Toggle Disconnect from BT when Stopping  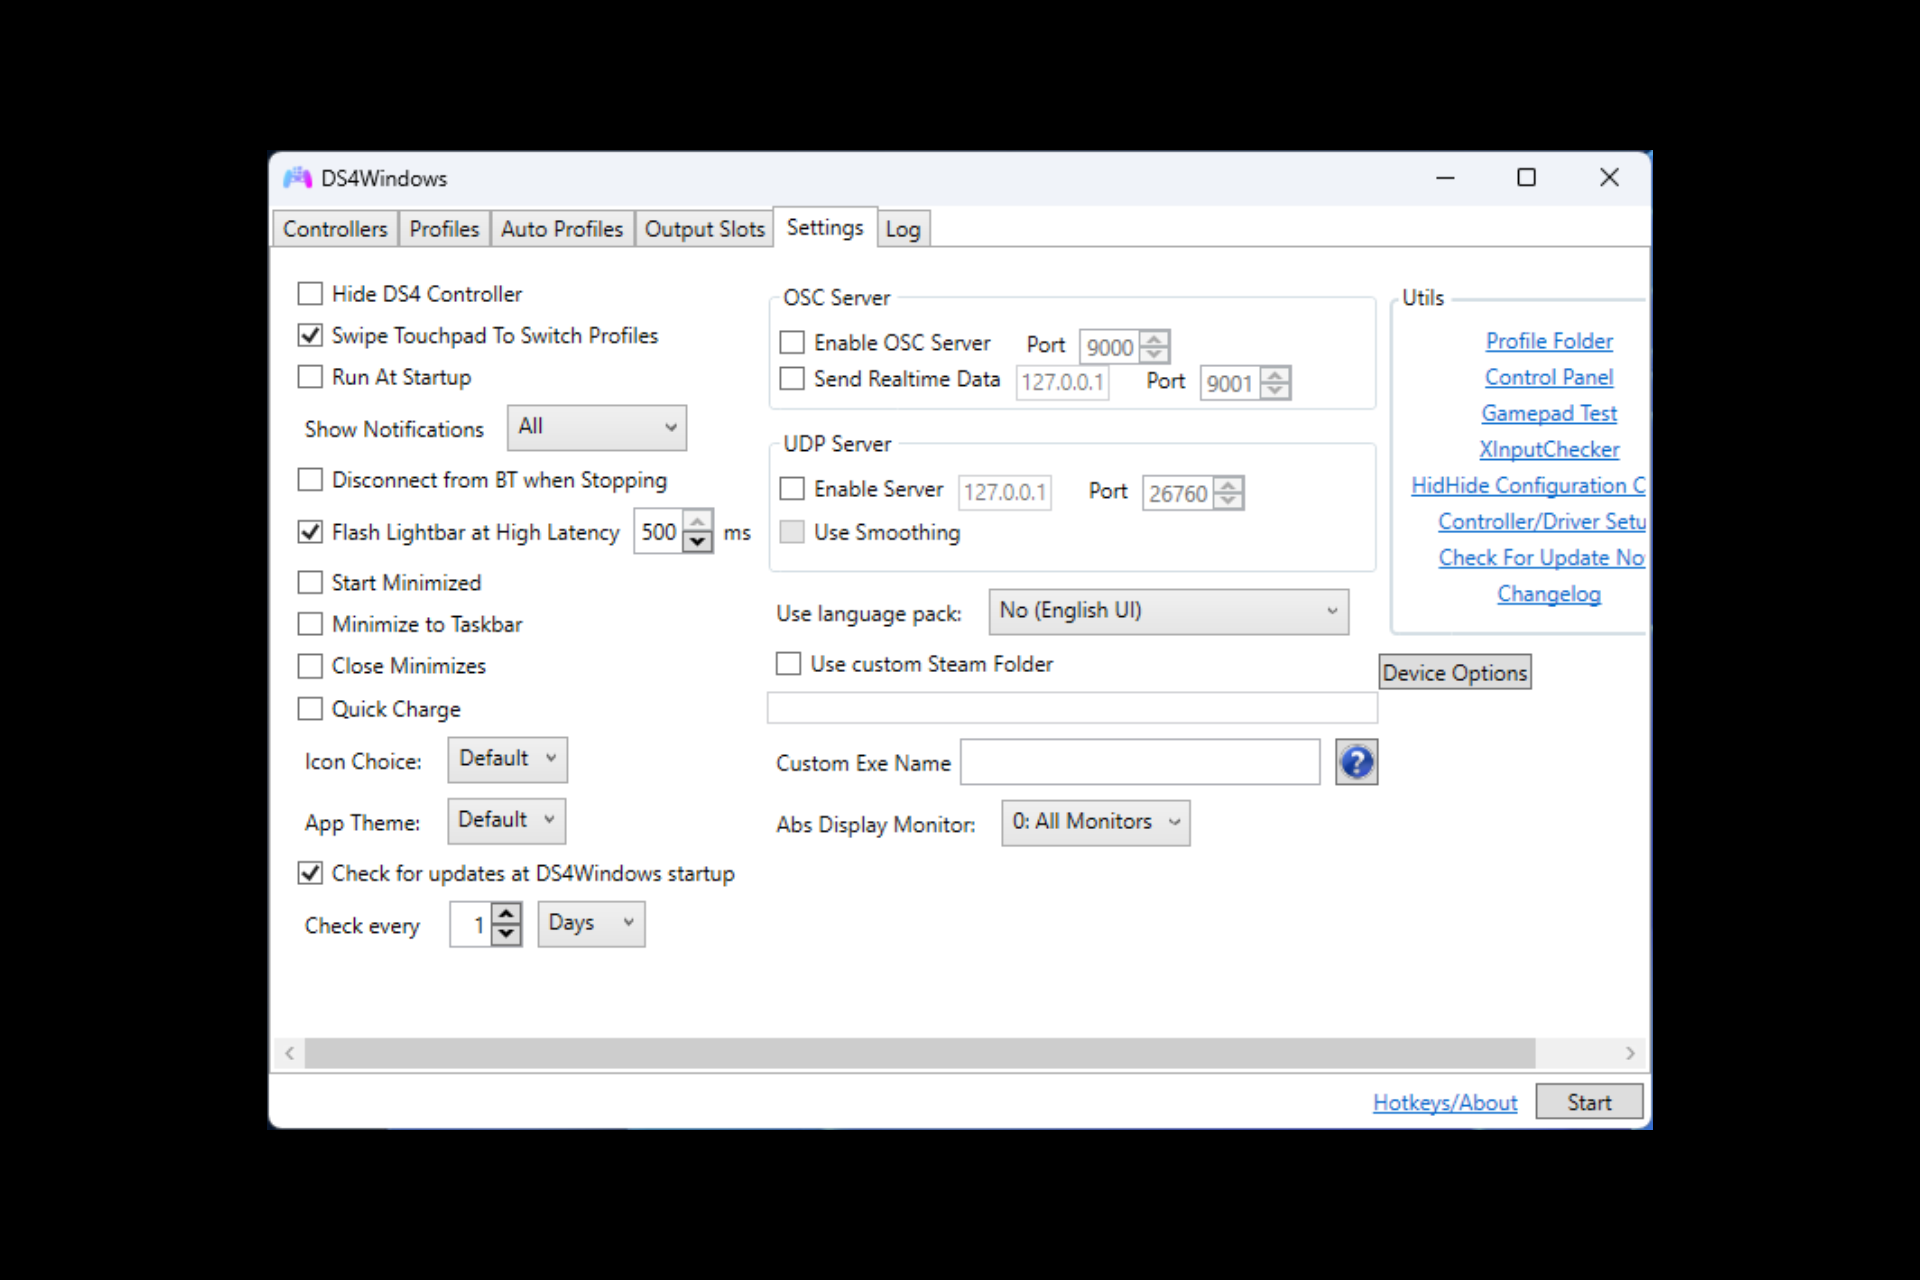310,480
